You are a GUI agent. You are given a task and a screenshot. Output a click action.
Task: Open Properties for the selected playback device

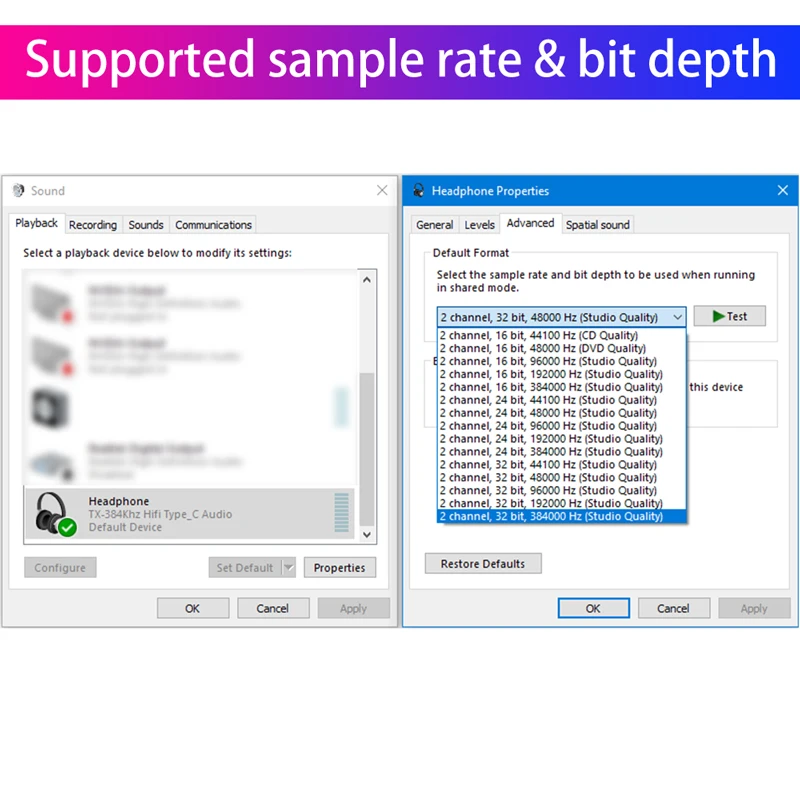[x=340, y=567]
